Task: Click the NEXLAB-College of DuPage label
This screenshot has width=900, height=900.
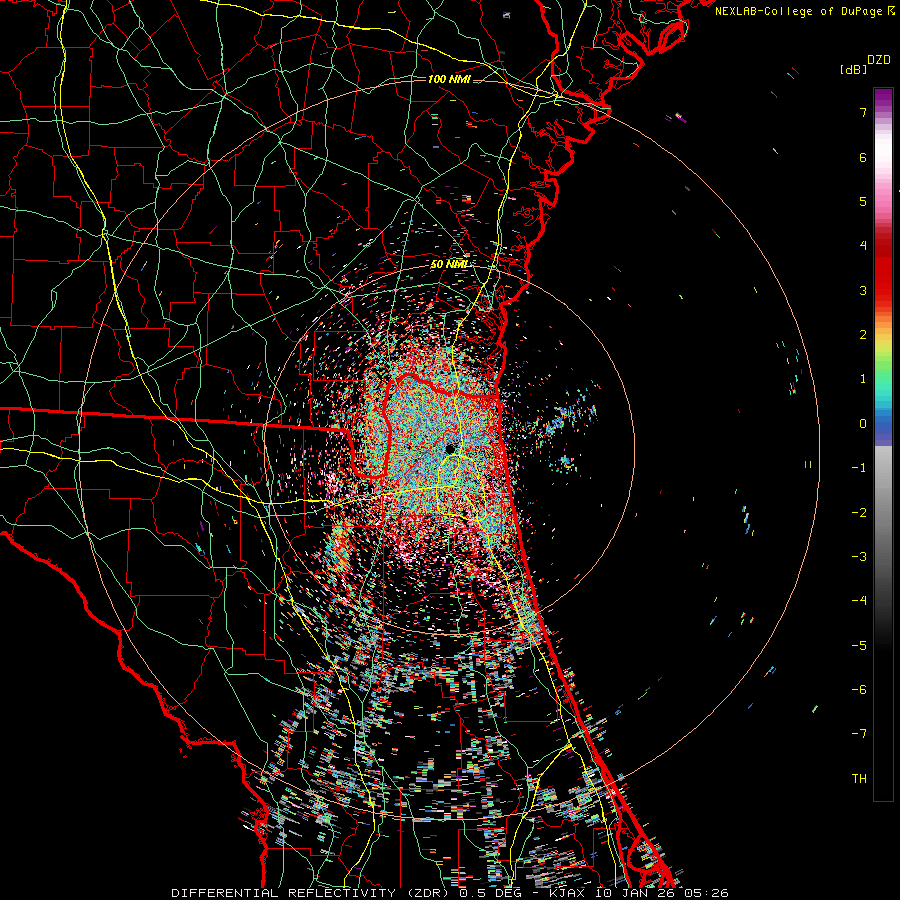Action: pyautogui.click(x=804, y=11)
